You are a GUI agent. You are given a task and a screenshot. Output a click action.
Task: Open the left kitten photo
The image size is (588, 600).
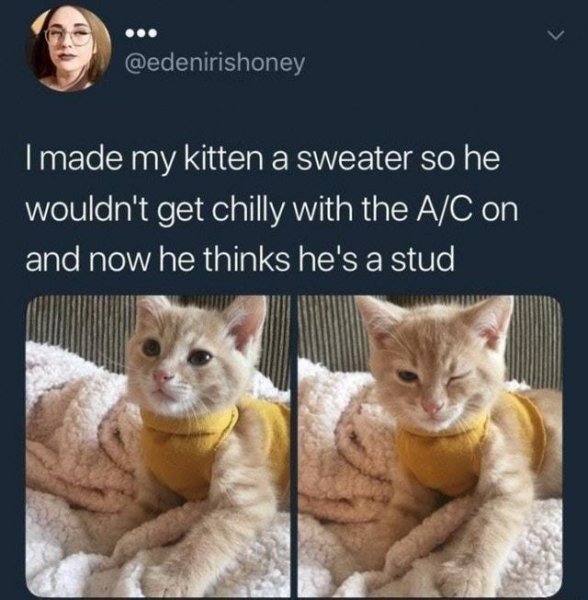click(x=158, y=447)
